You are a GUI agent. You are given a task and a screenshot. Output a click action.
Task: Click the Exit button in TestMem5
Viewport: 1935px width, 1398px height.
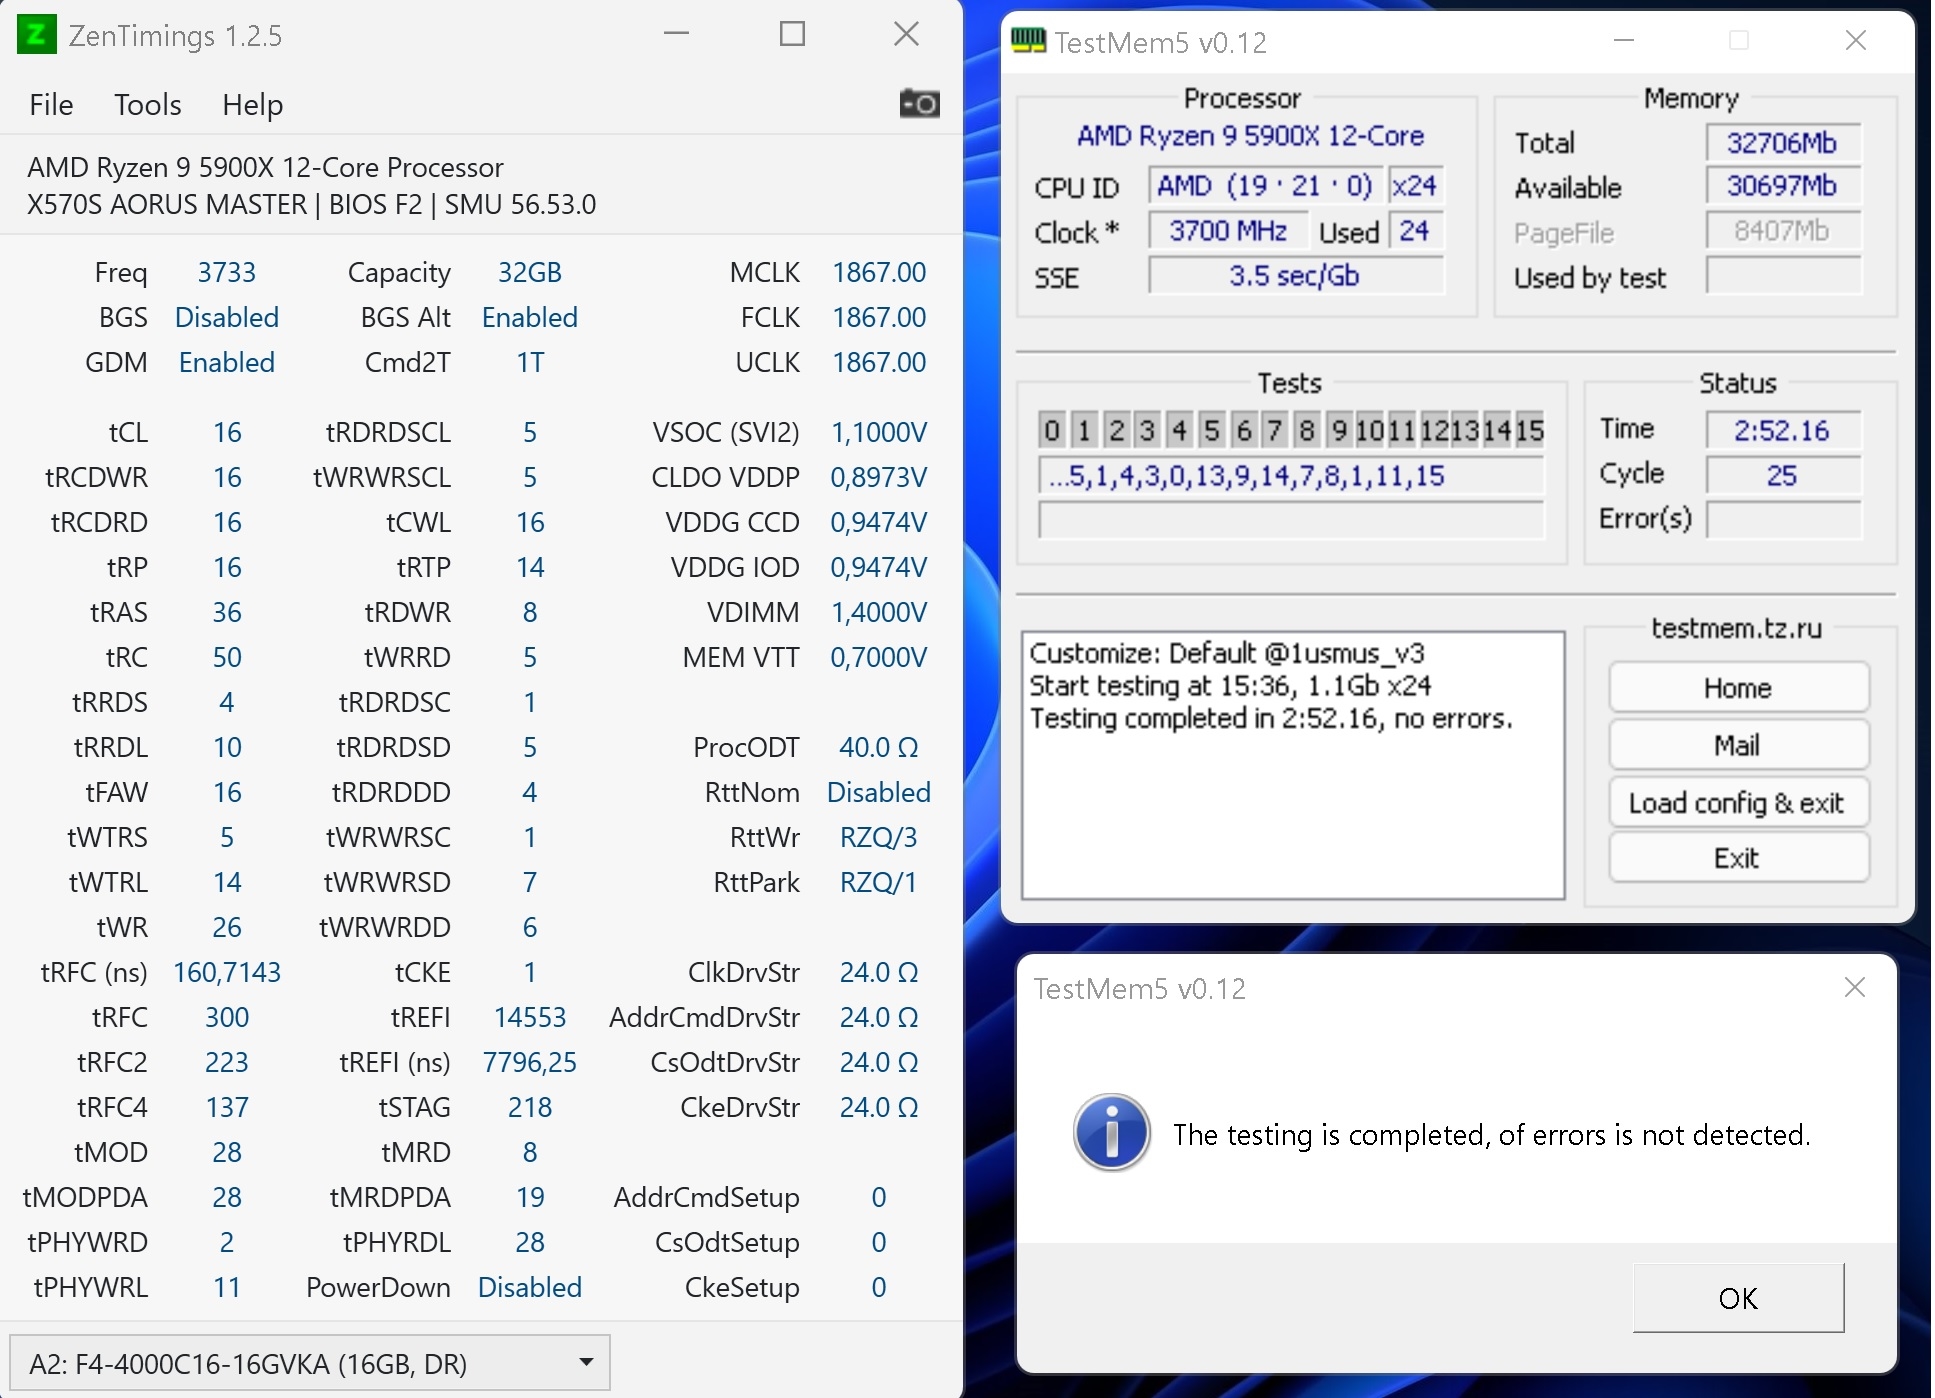[1737, 858]
